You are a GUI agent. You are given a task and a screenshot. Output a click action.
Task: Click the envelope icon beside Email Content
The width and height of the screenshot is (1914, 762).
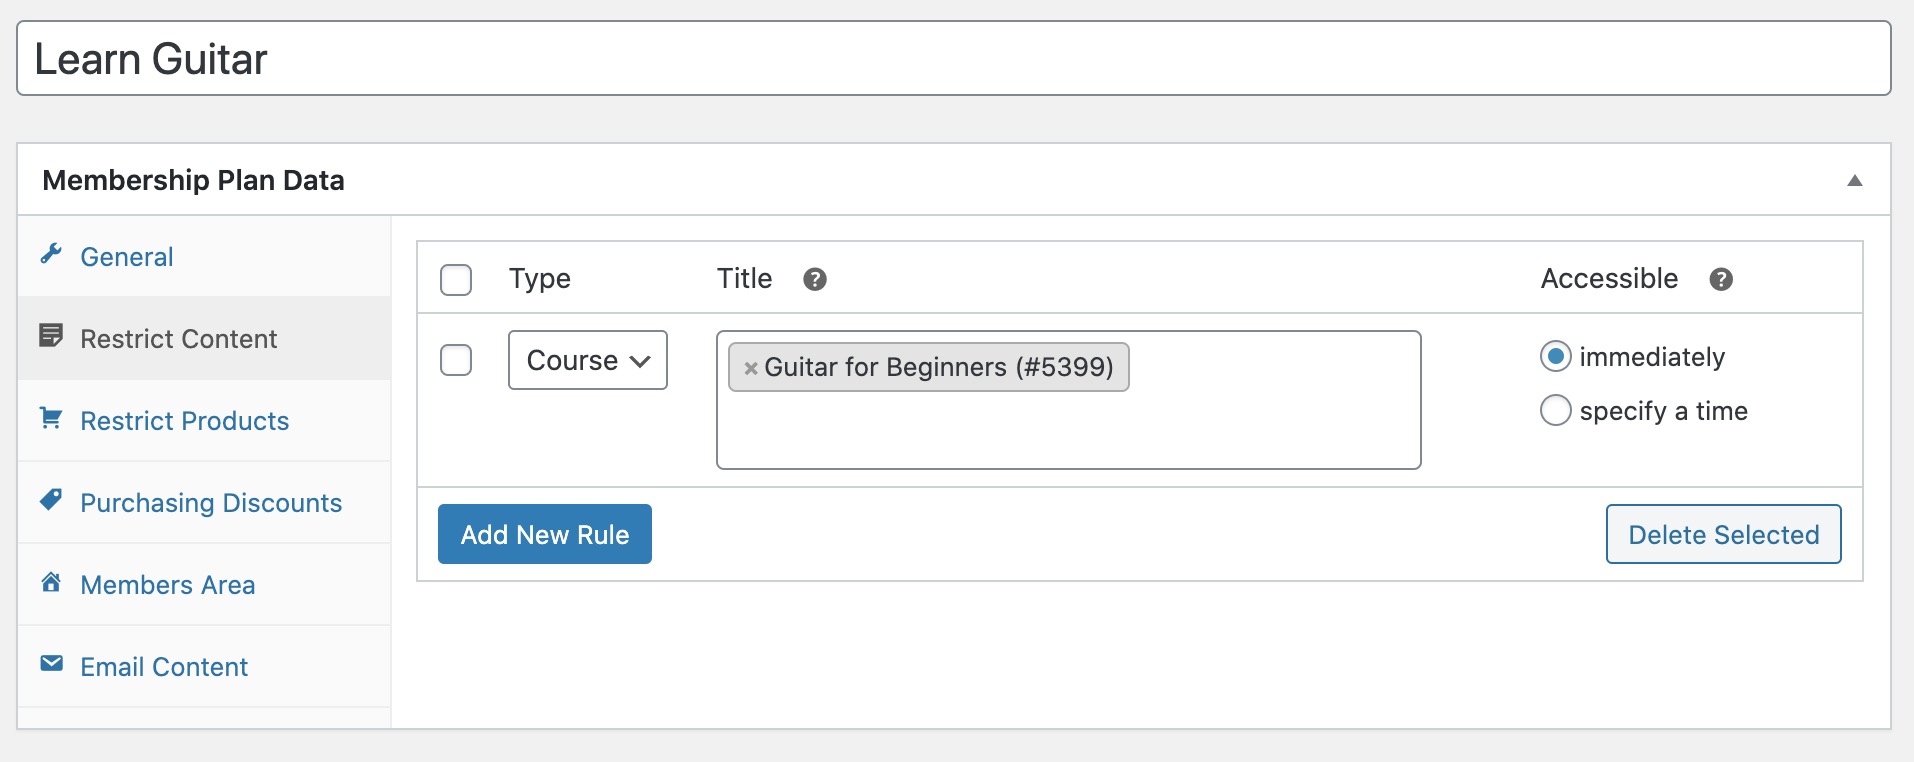[53, 665]
